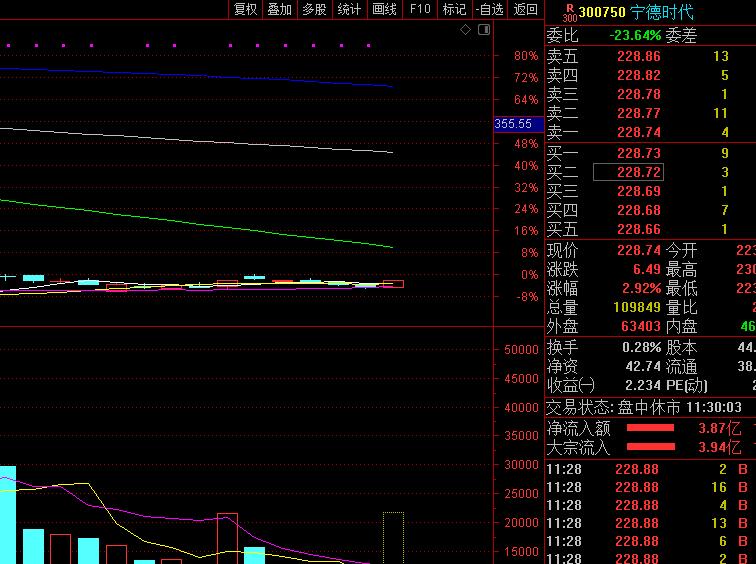Activate the 画线 drawing tool

(x=384, y=9)
